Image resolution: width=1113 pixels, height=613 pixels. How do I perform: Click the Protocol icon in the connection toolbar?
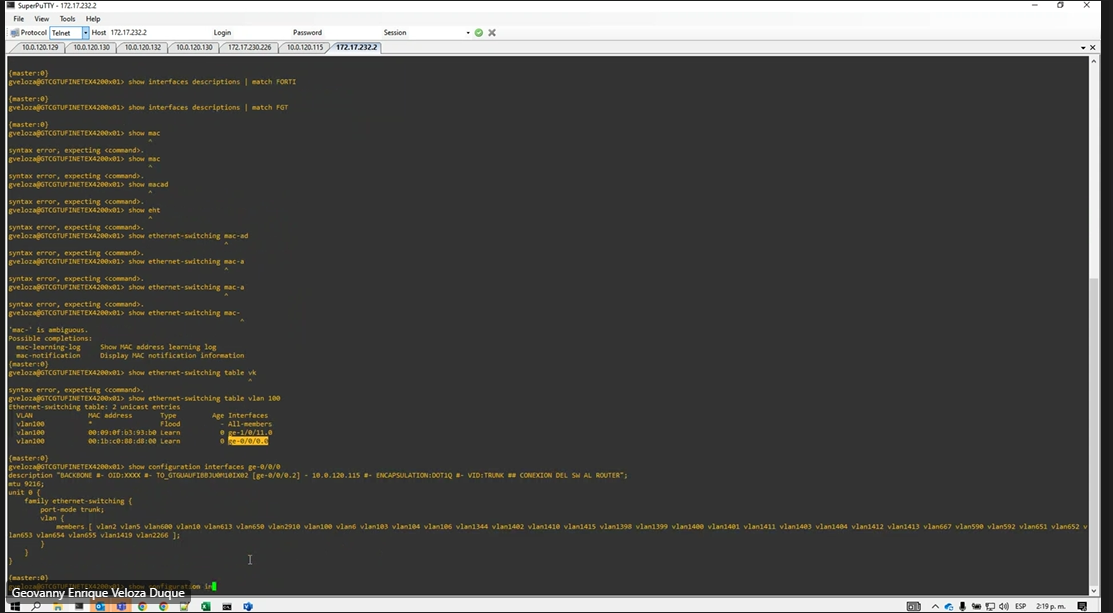click(x=14, y=33)
